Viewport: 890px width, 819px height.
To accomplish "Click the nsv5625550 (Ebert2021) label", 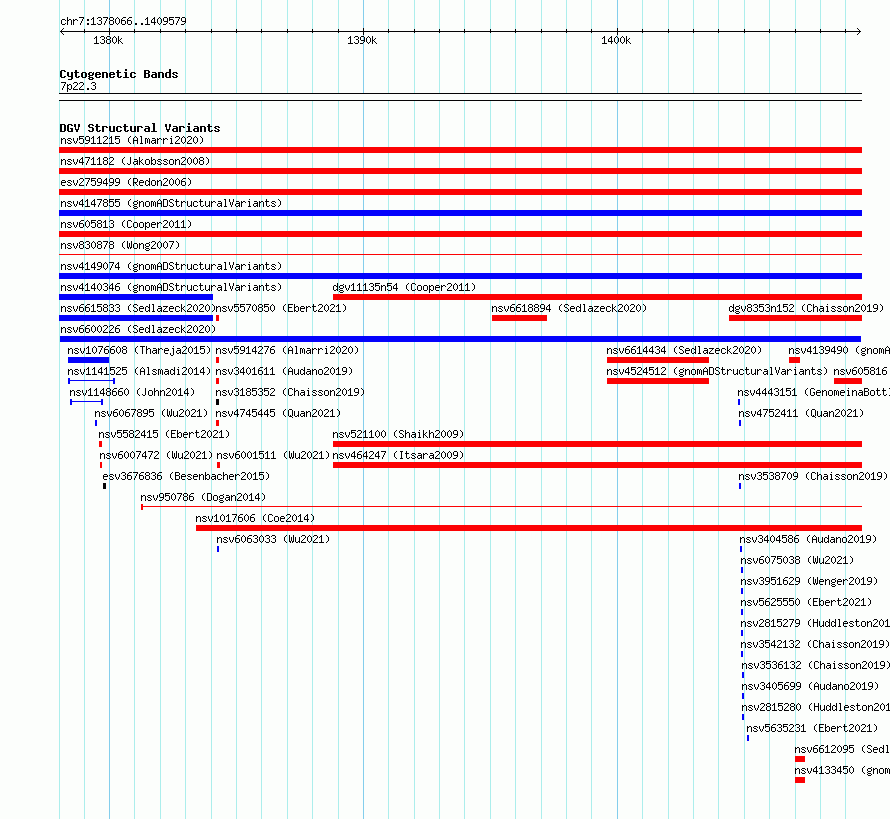I will click(806, 602).
